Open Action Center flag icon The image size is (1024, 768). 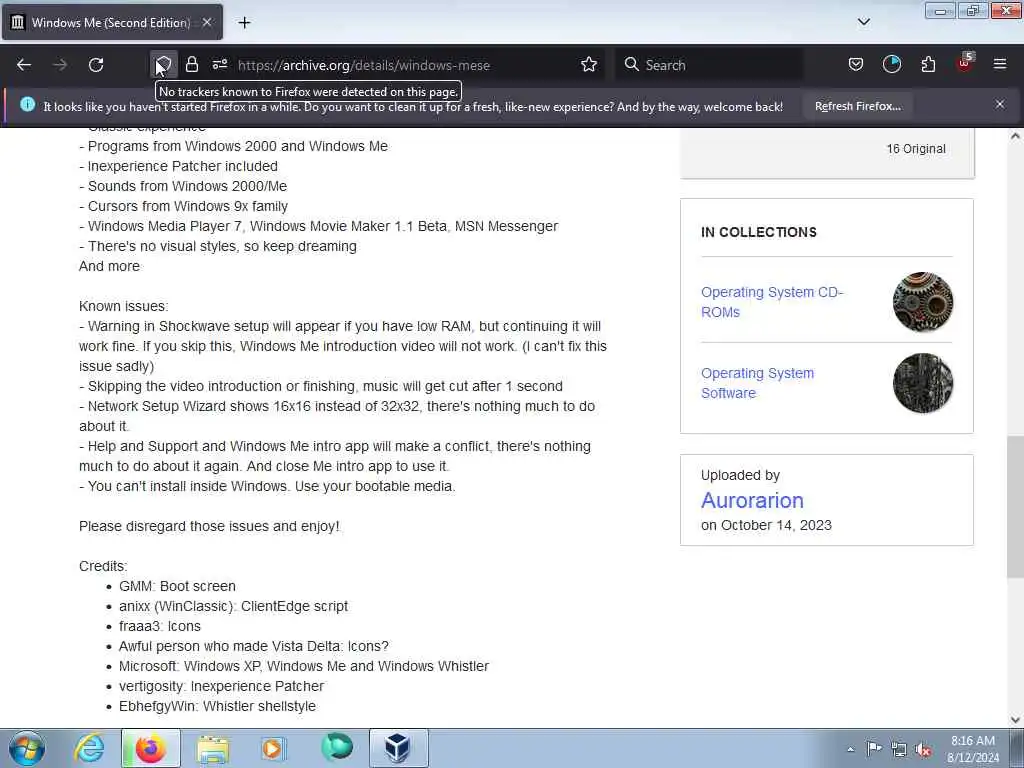coord(874,748)
